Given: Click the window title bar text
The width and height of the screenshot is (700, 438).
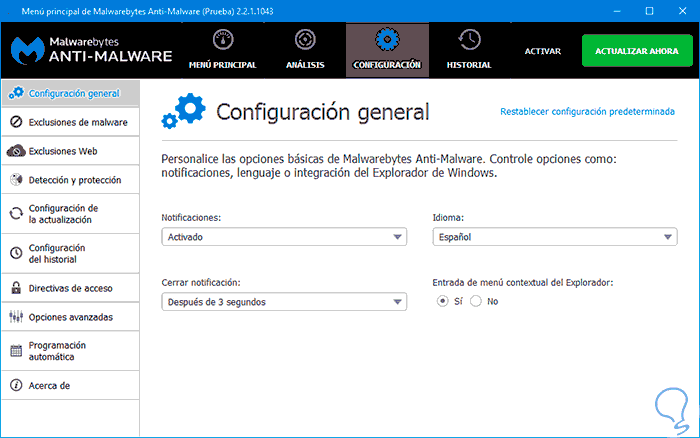Looking at the screenshot, I should [x=147, y=11].
